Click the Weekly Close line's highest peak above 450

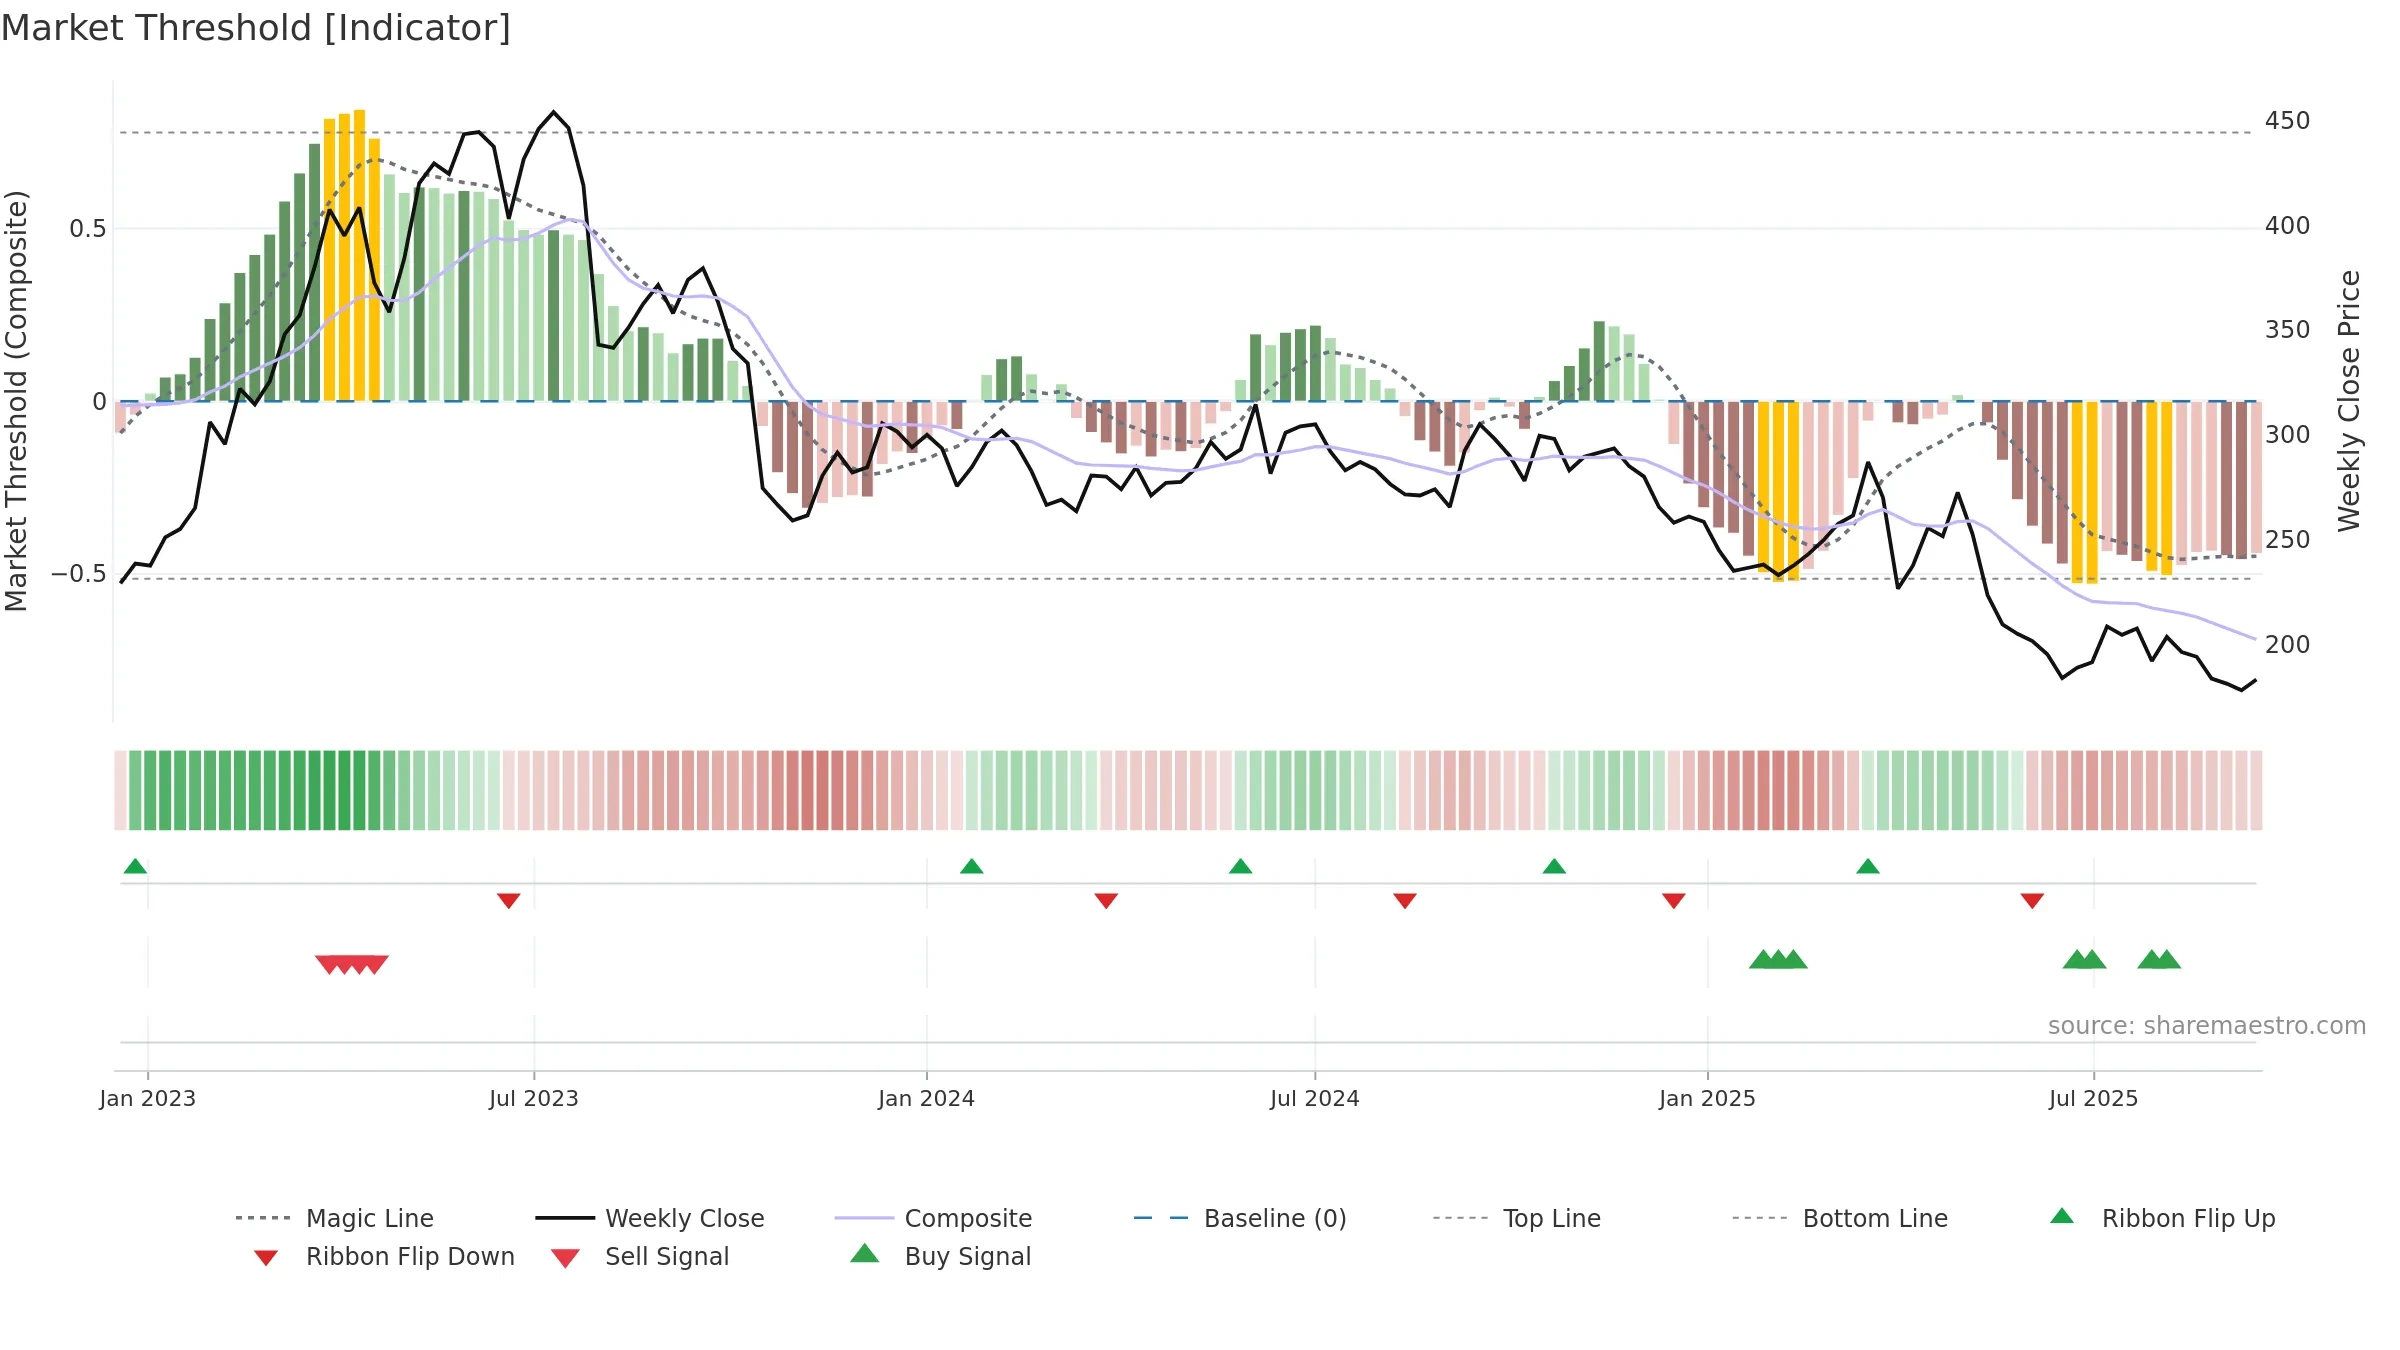point(553,112)
